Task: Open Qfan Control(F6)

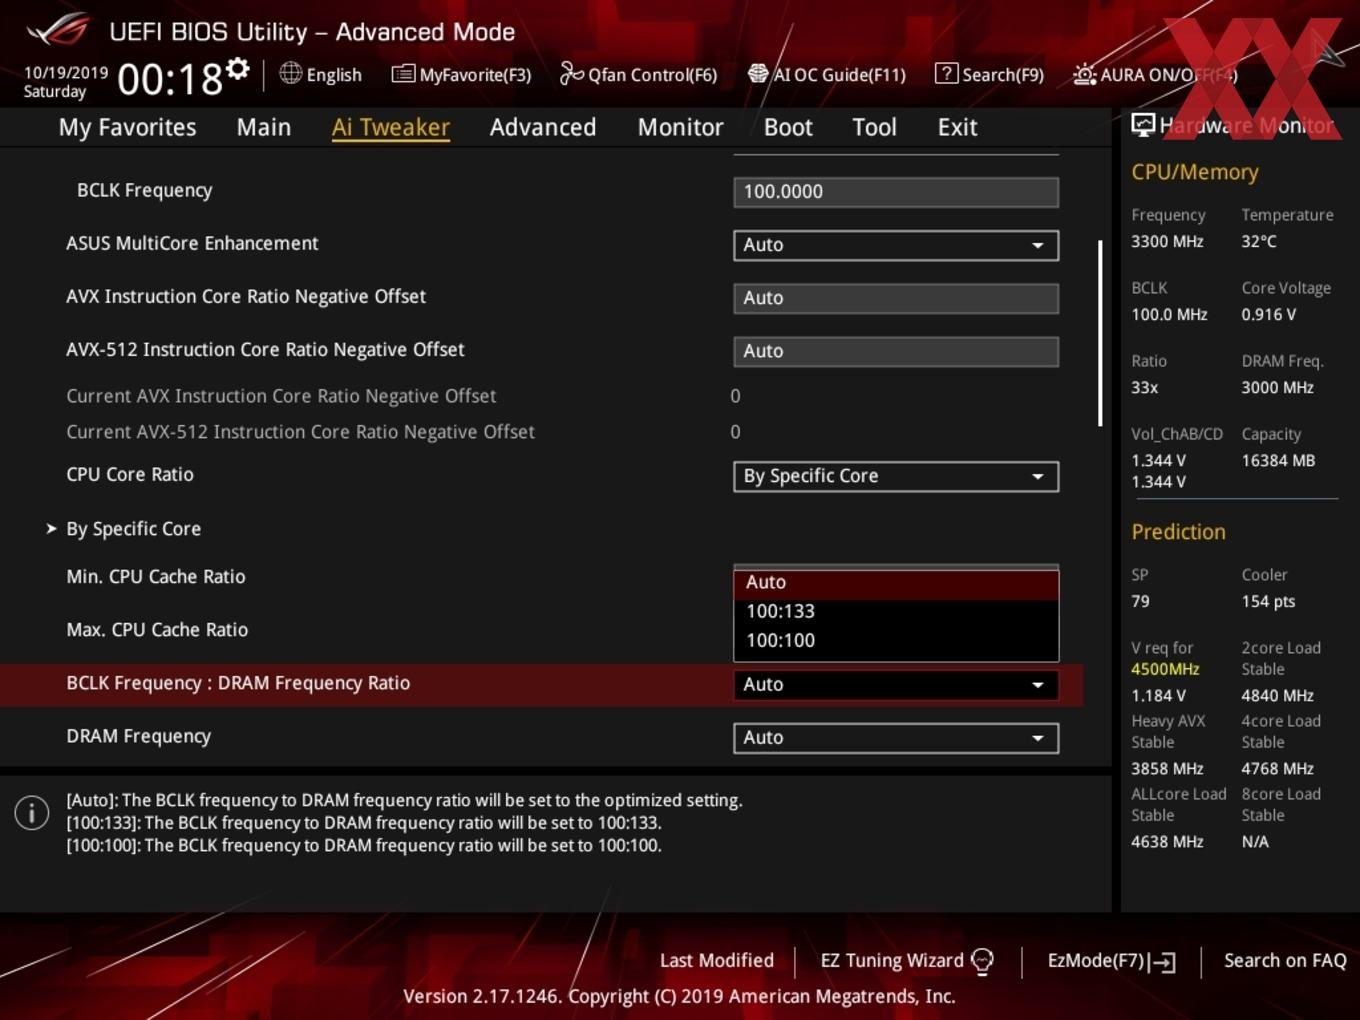Action: (x=638, y=74)
